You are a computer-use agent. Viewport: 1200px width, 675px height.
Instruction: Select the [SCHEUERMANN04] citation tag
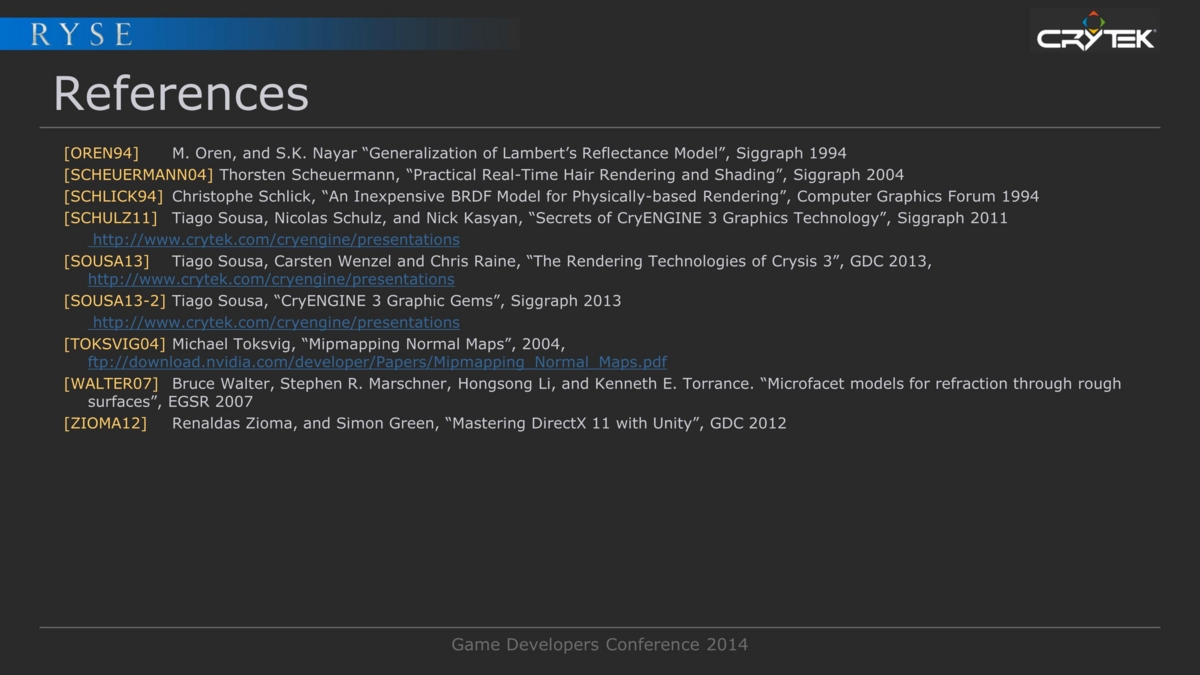[138, 175]
